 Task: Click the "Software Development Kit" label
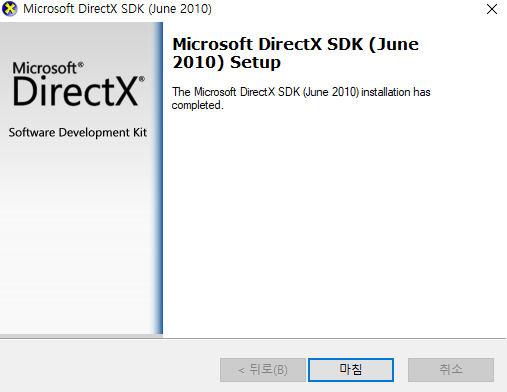[x=78, y=132]
